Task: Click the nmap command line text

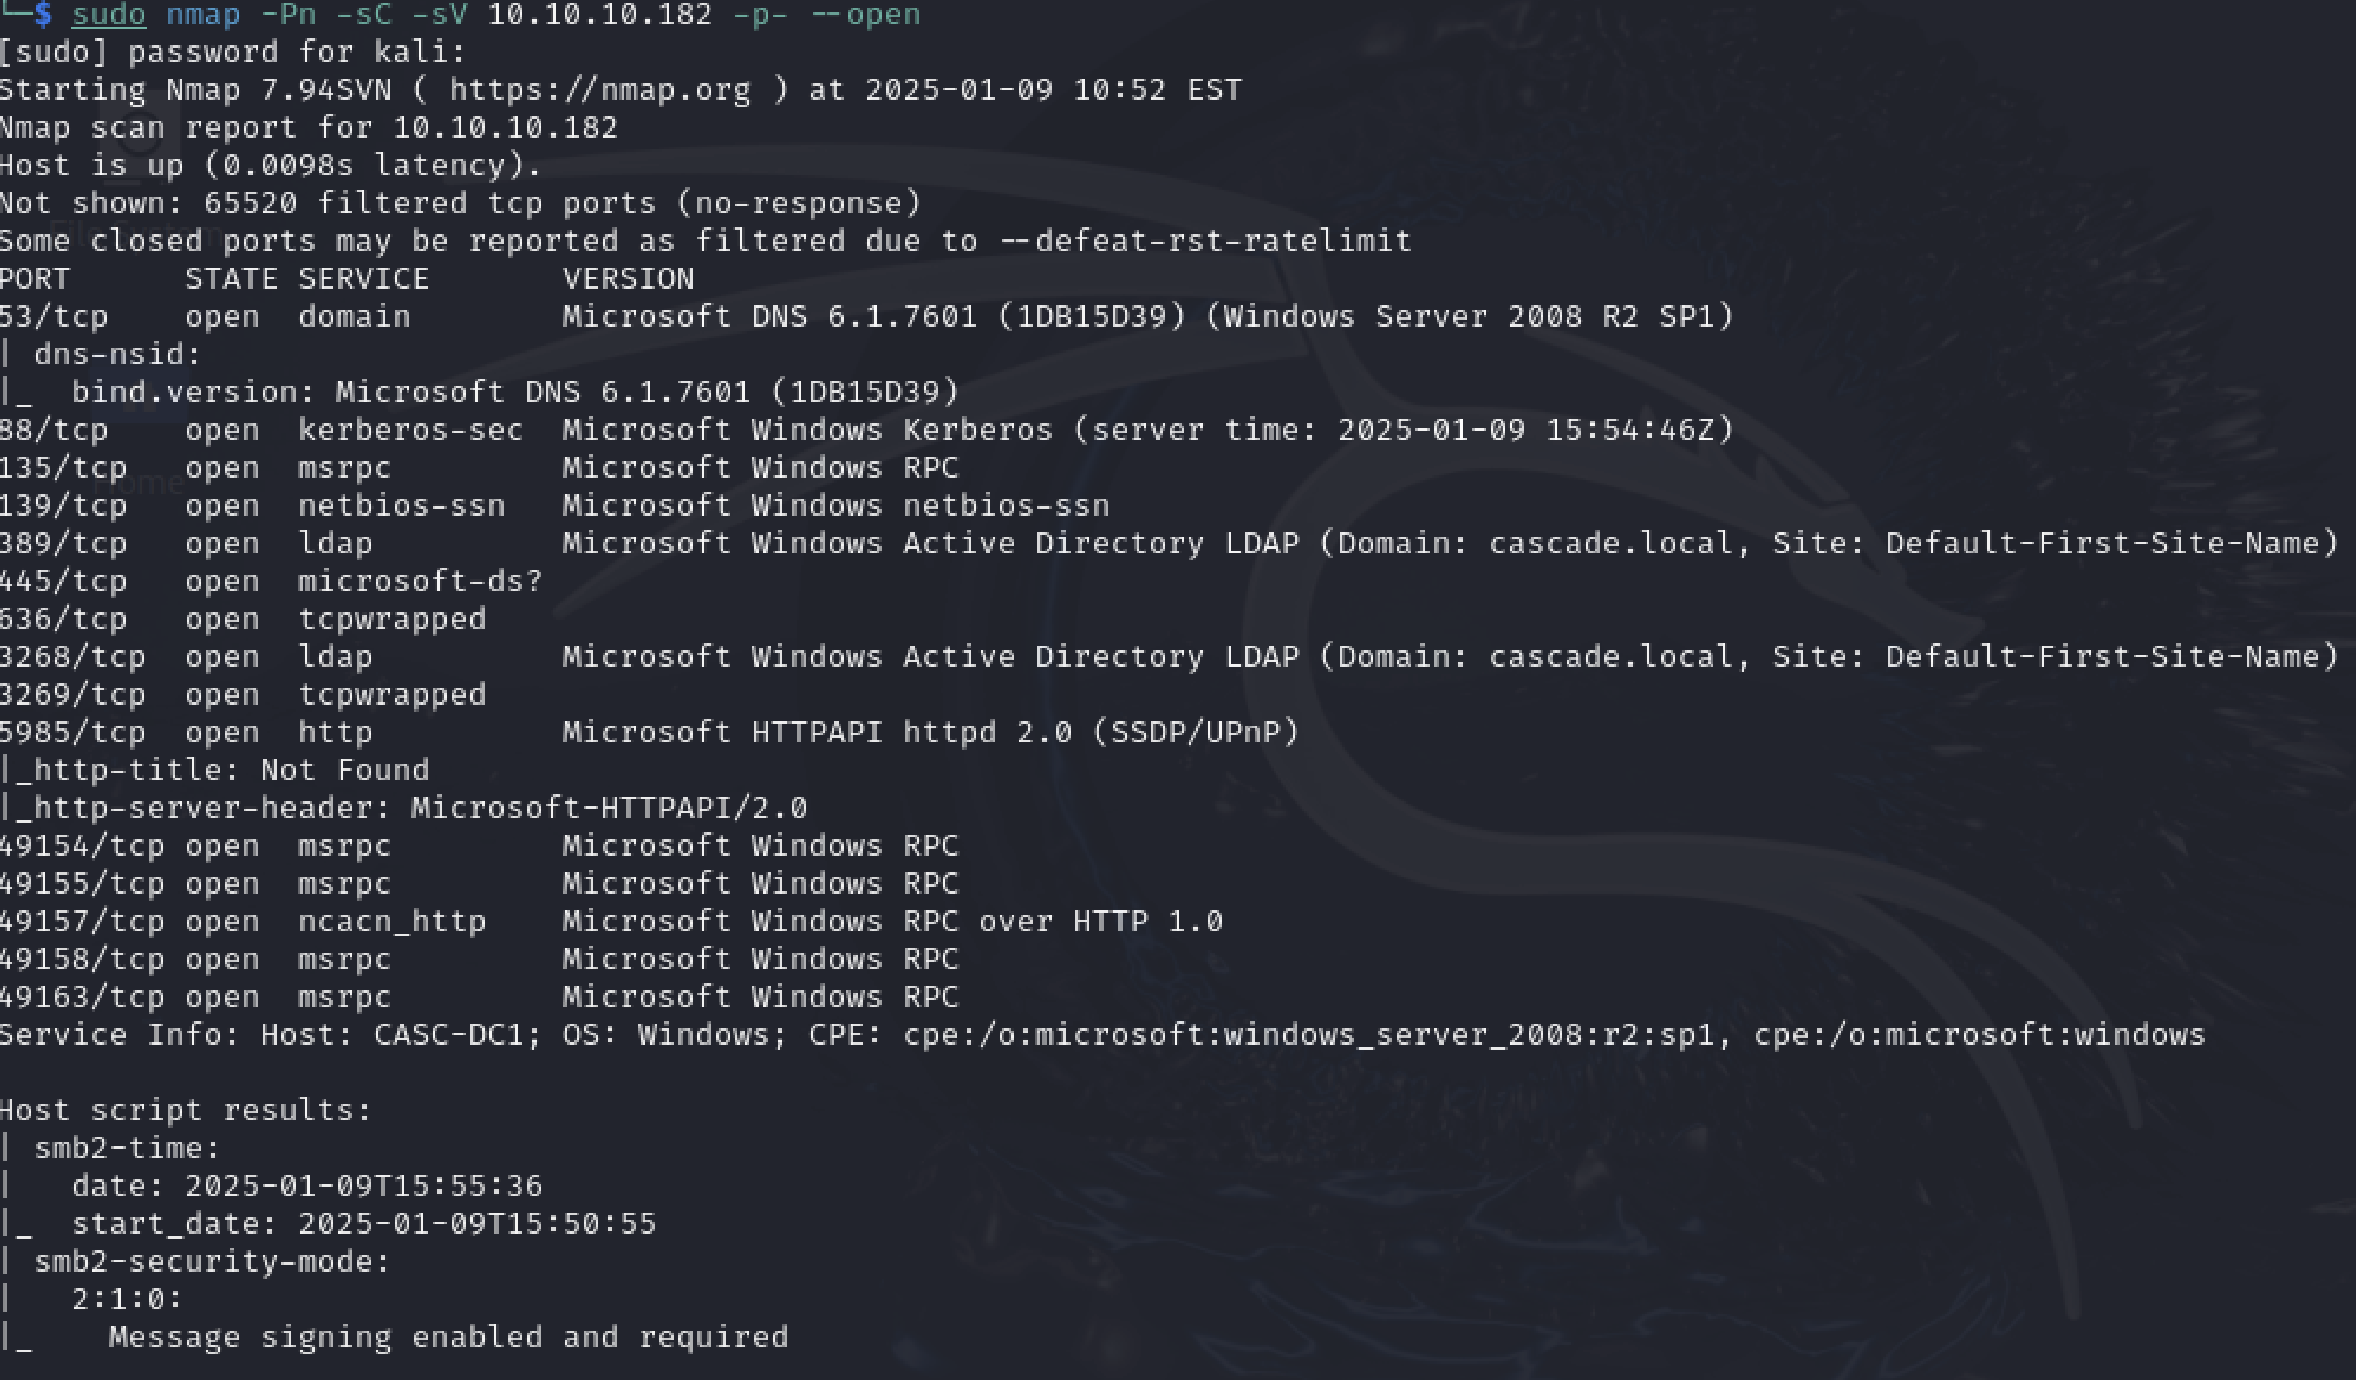Action: click(496, 15)
